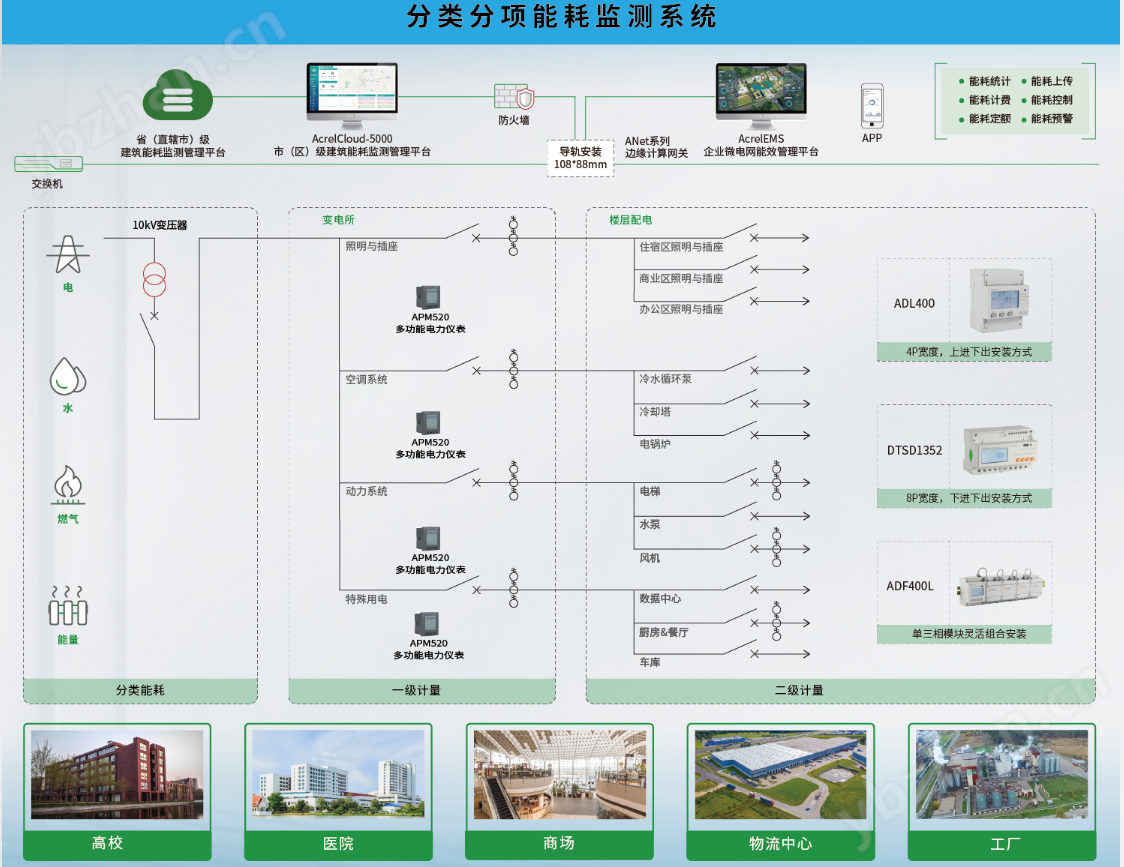Click the 水 water droplet icon
The width and height of the screenshot is (1124, 867).
tap(66, 378)
